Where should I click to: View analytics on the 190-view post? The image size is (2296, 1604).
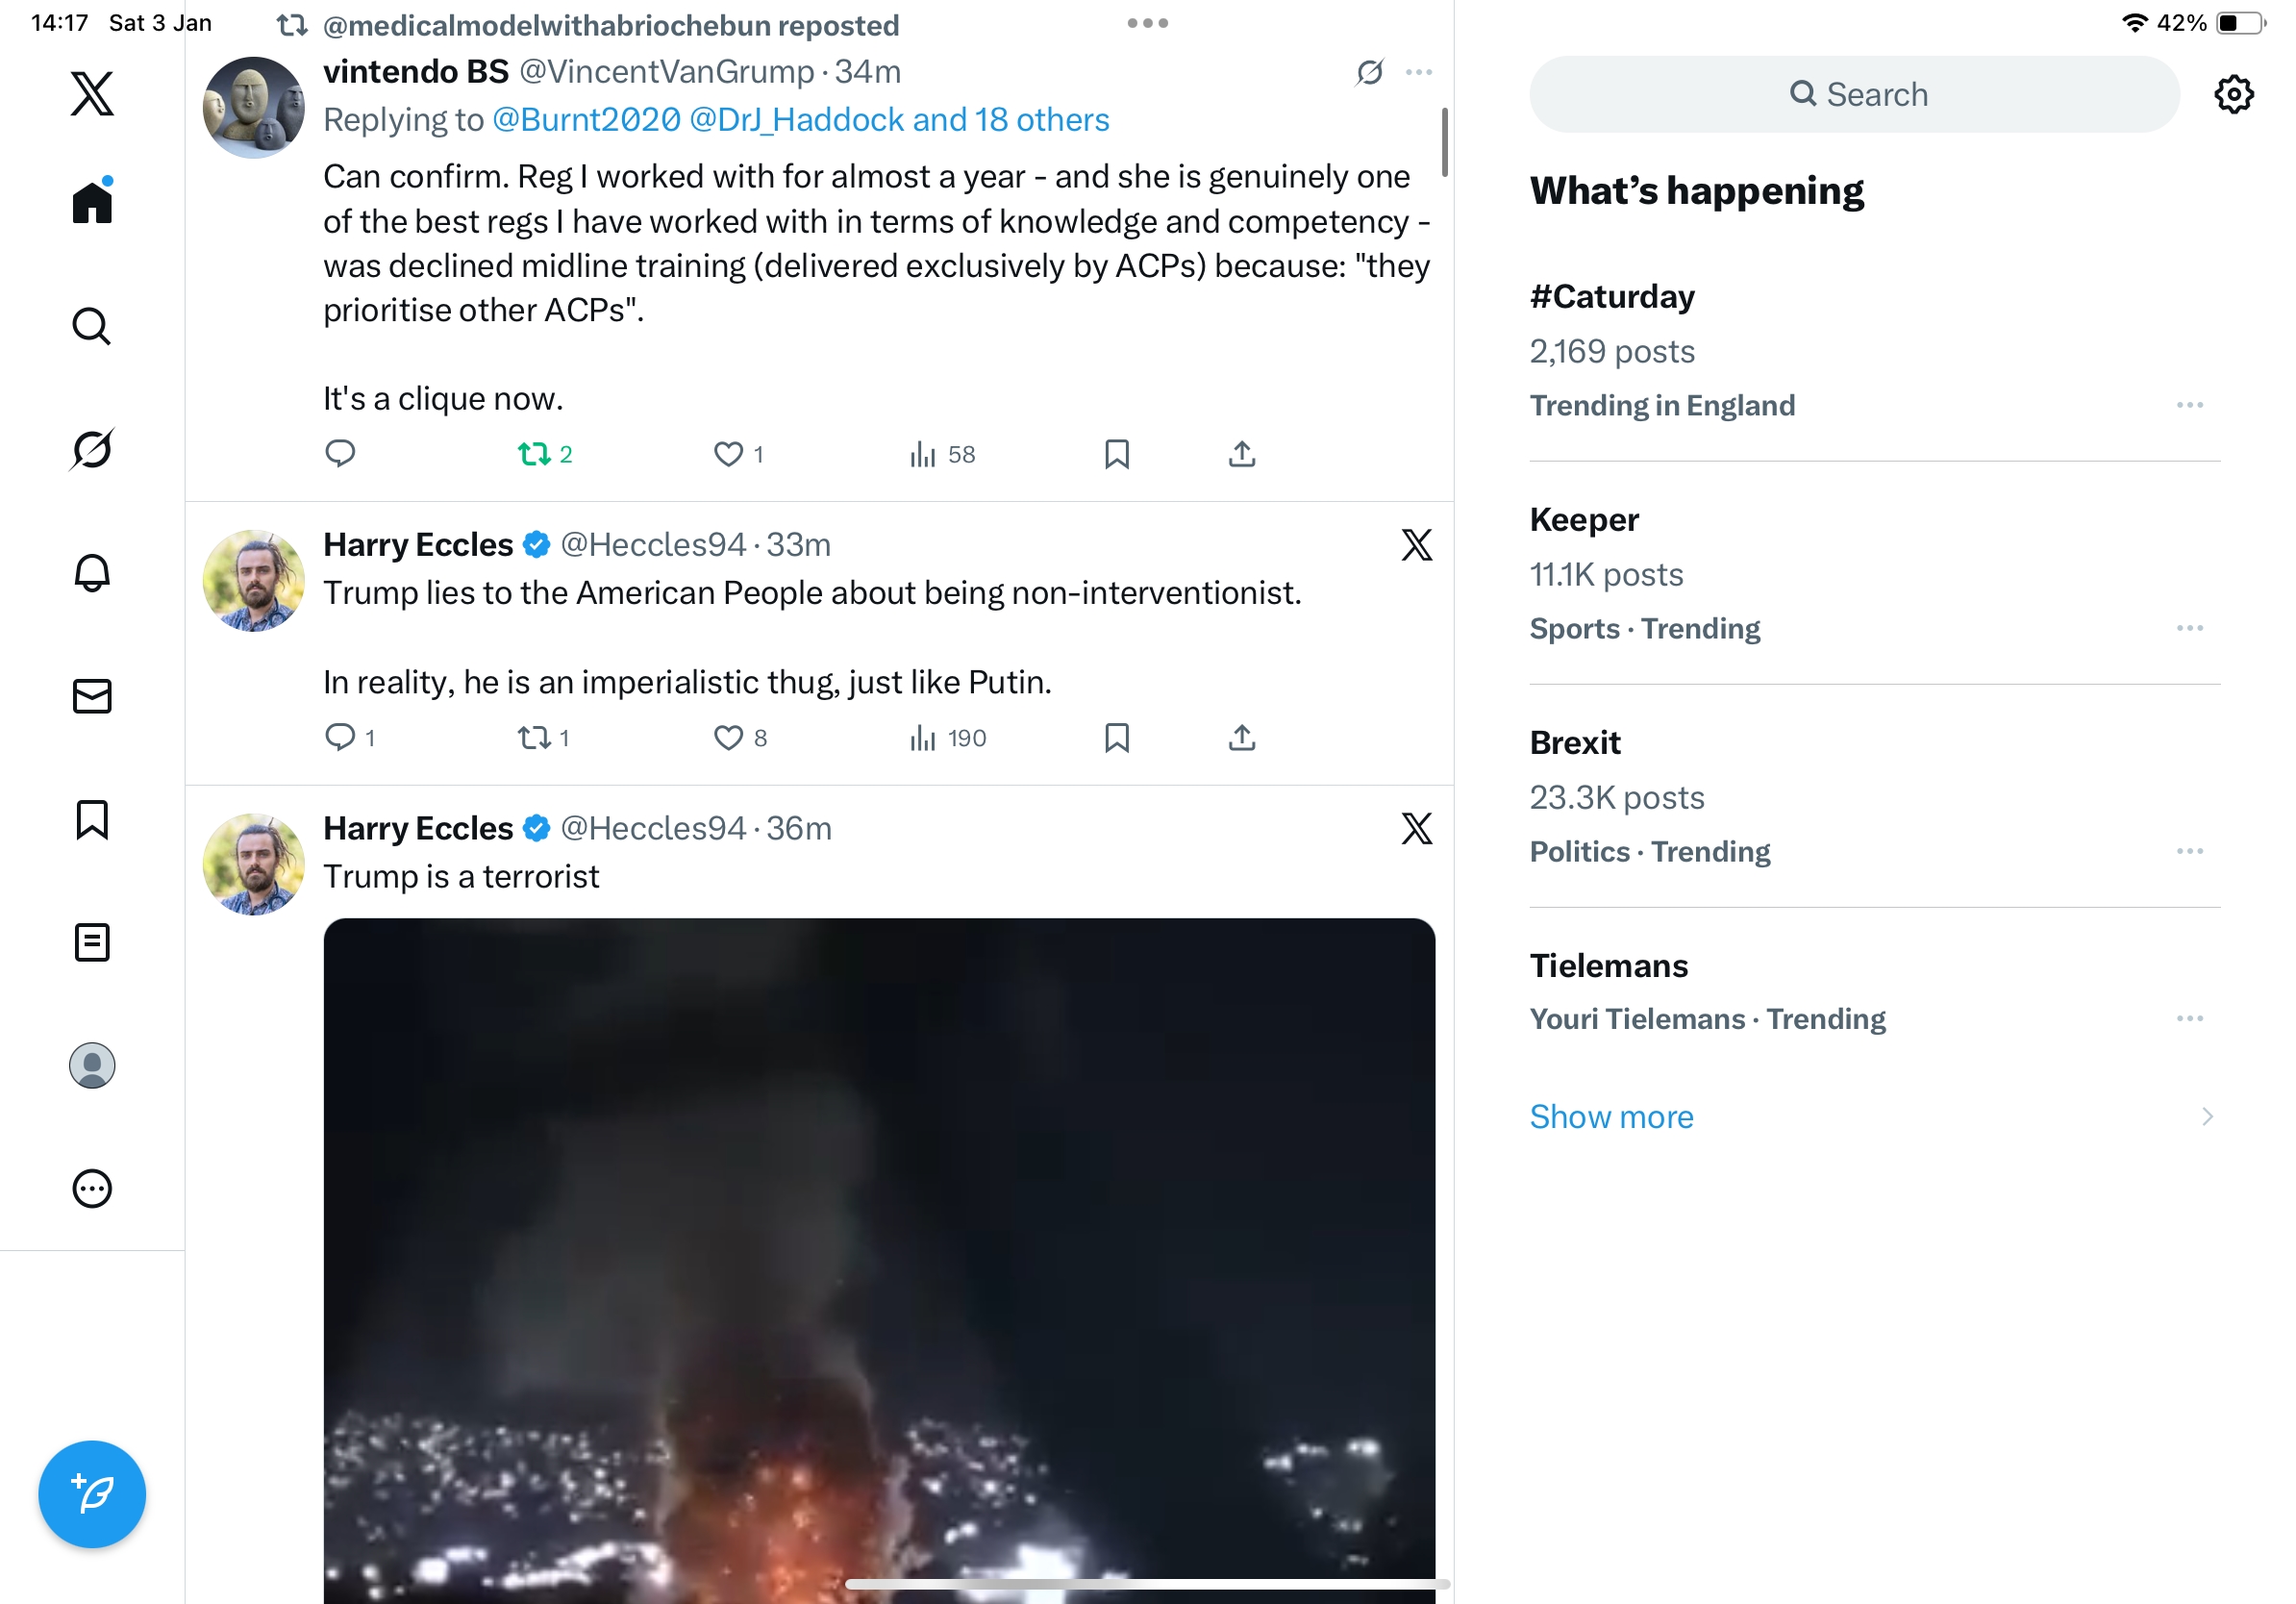click(946, 738)
